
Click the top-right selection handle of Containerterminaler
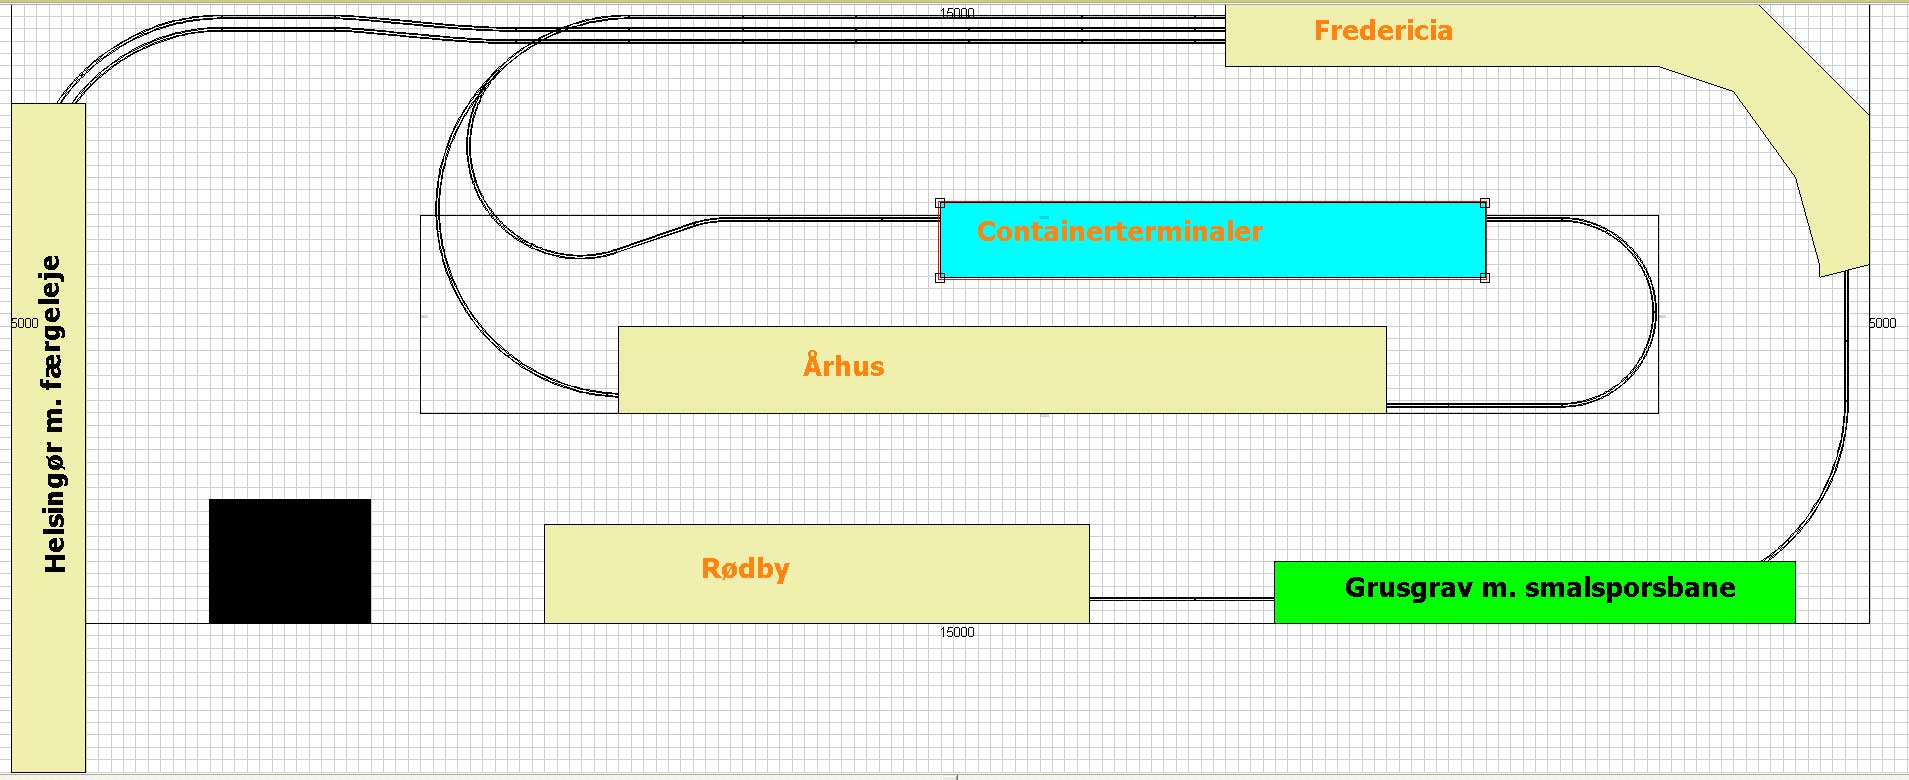(1485, 203)
